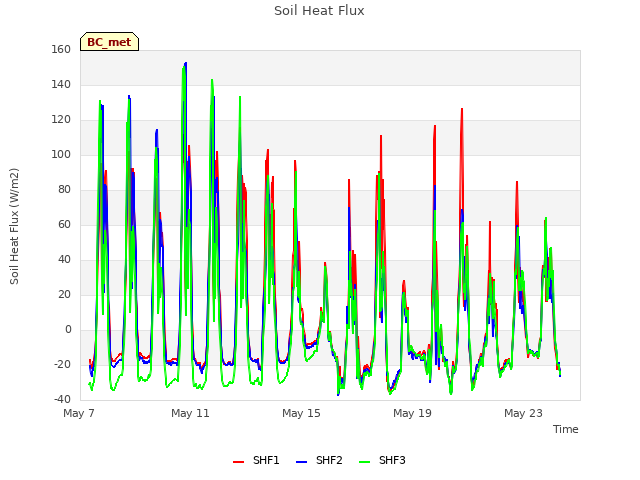Click the Time axis title
The image size is (640, 480).
(565, 429)
